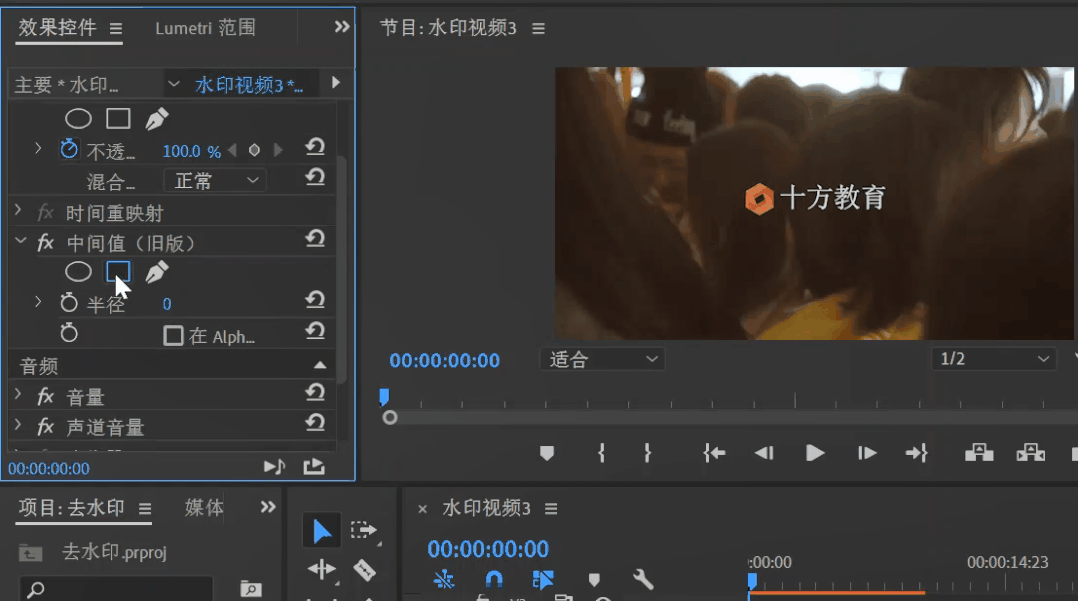This screenshot has width=1078, height=601.
Task: Go to next opacity keyframe
Action: tap(278, 150)
